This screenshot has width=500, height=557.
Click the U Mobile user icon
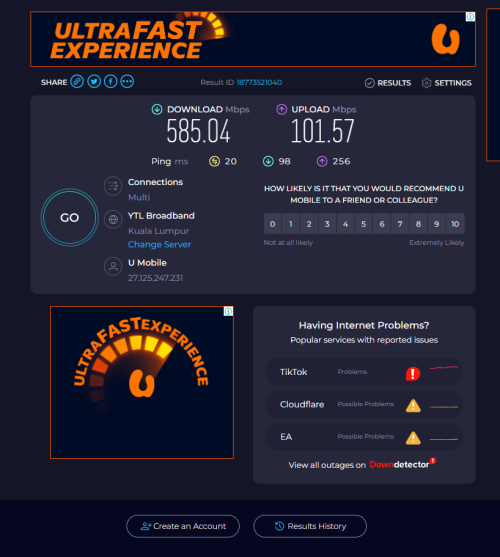[x=113, y=266]
